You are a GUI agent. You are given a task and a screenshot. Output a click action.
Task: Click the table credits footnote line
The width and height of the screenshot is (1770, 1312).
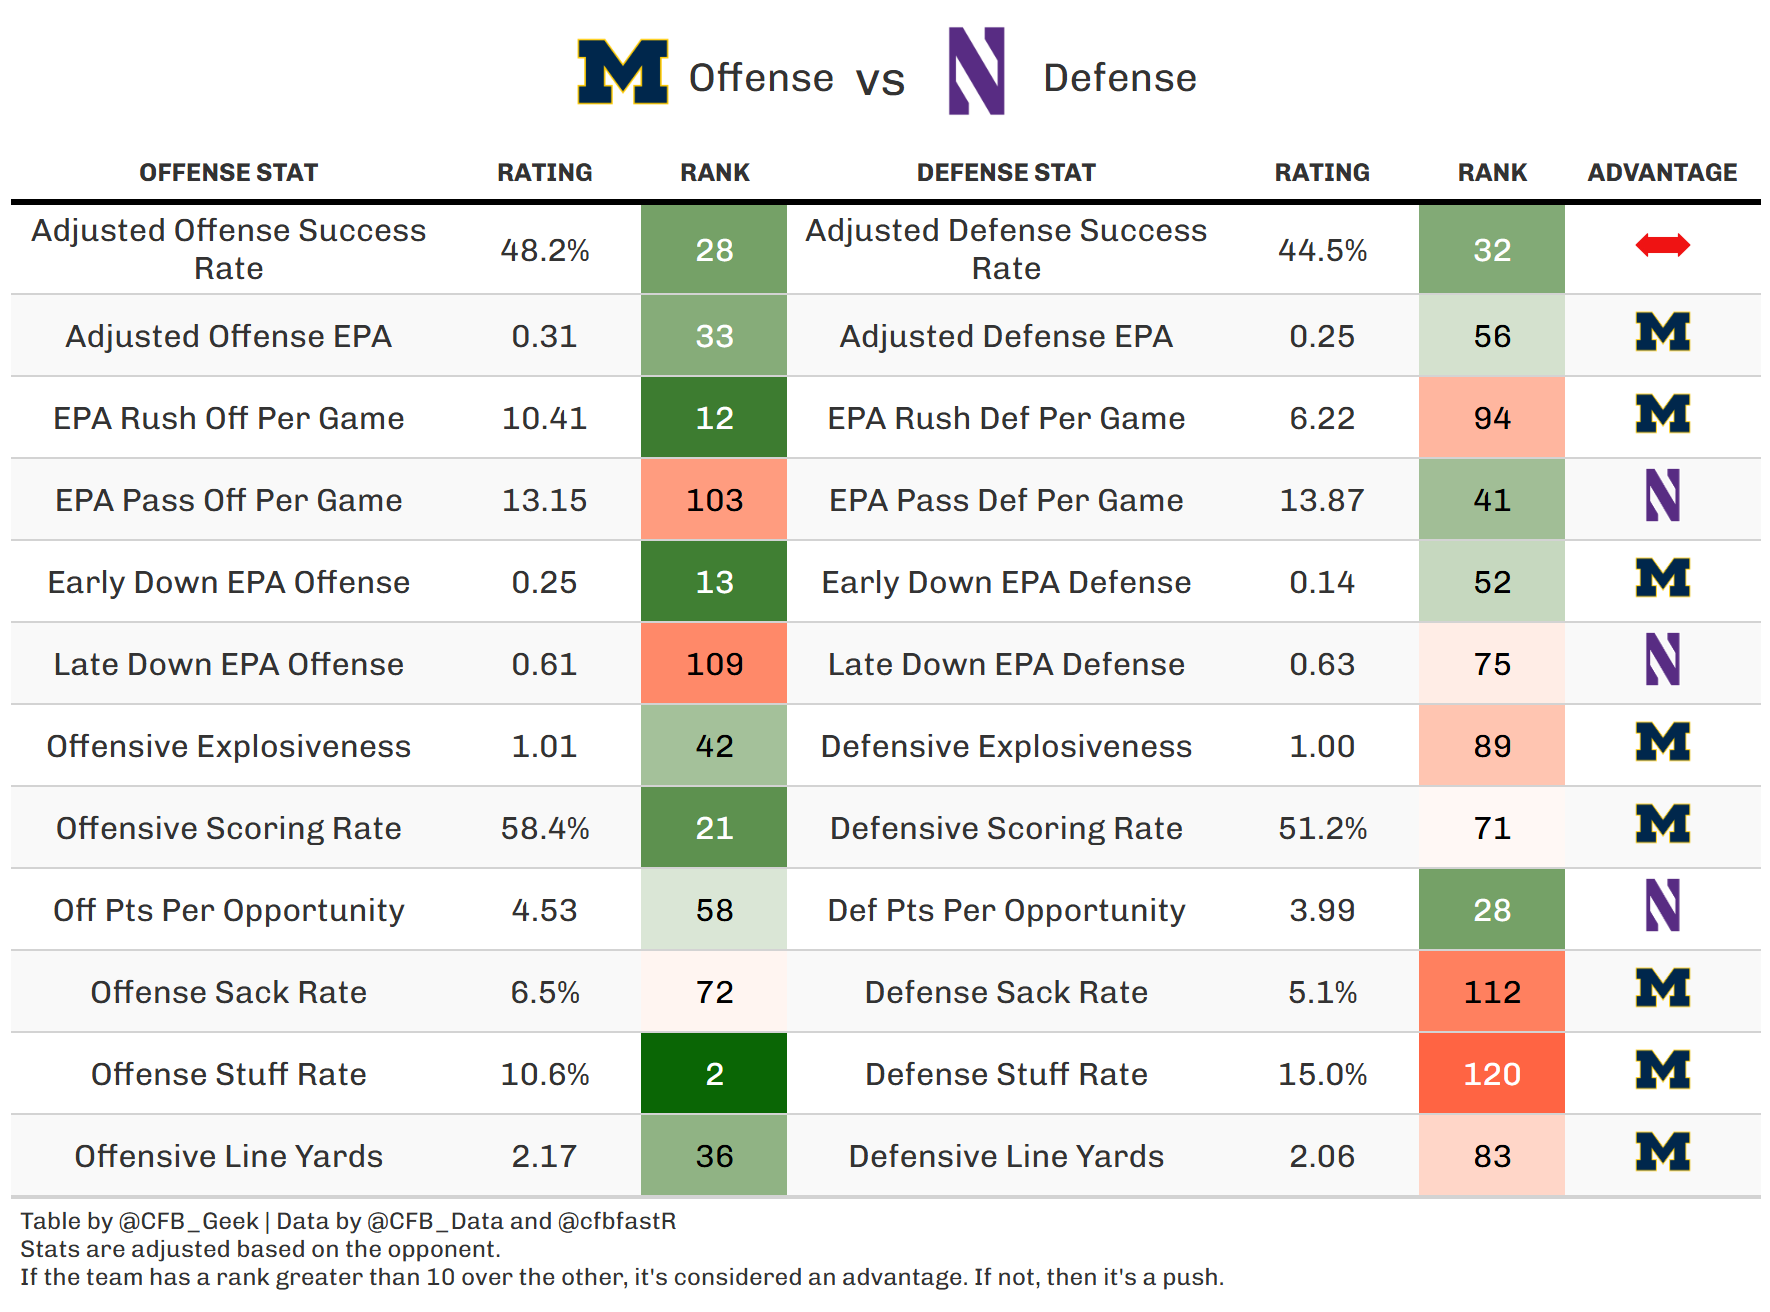(x=348, y=1221)
